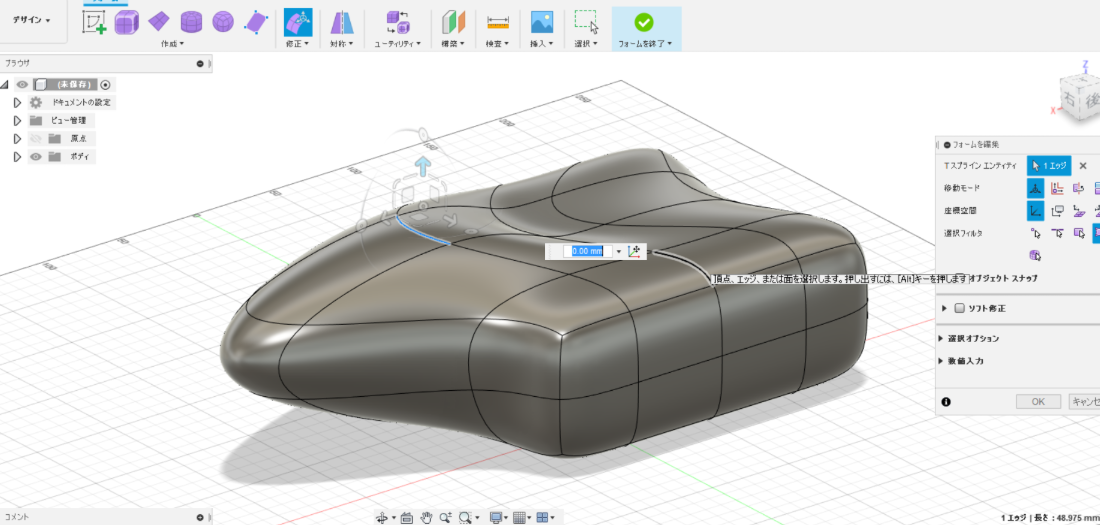Click the 0.00 mm distance input field
Image resolution: width=1100 pixels, height=531 pixels.
(586, 251)
